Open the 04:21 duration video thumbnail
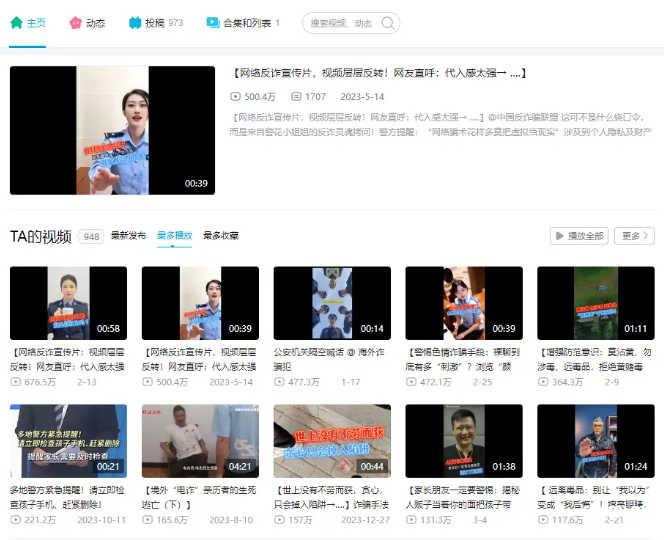The image size is (664, 540). pyautogui.click(x=200, y=440)
